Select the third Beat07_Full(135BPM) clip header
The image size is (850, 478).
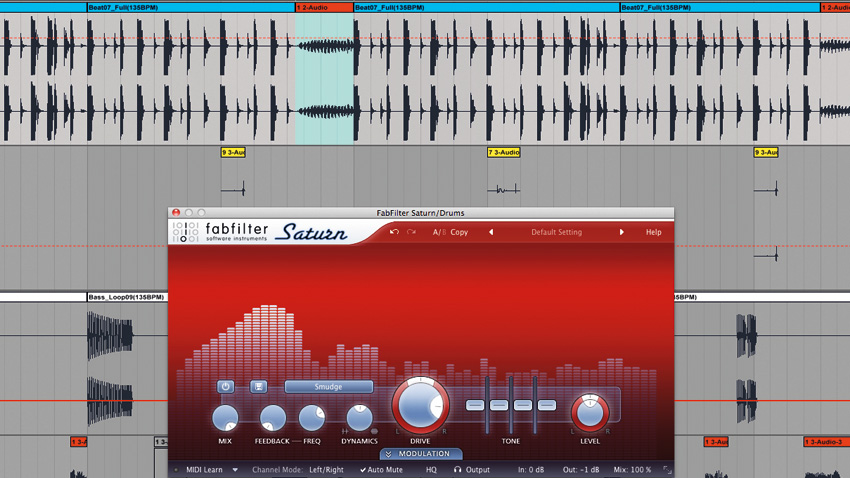click(720, 8)
